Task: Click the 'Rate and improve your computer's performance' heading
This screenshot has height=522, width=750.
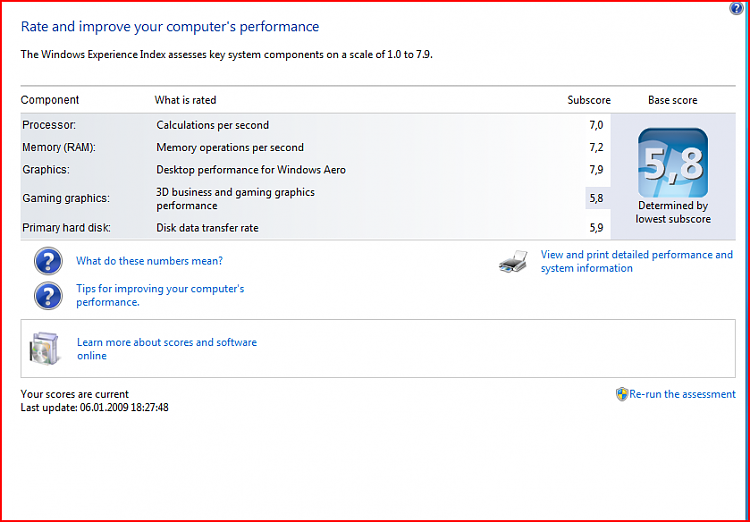Action: [170, 26]
